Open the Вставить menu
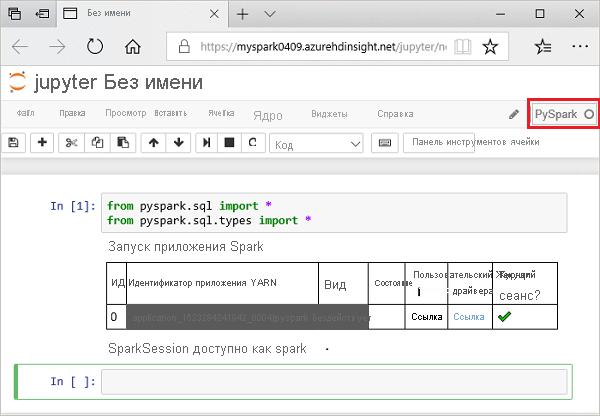 tap(171, 113)
